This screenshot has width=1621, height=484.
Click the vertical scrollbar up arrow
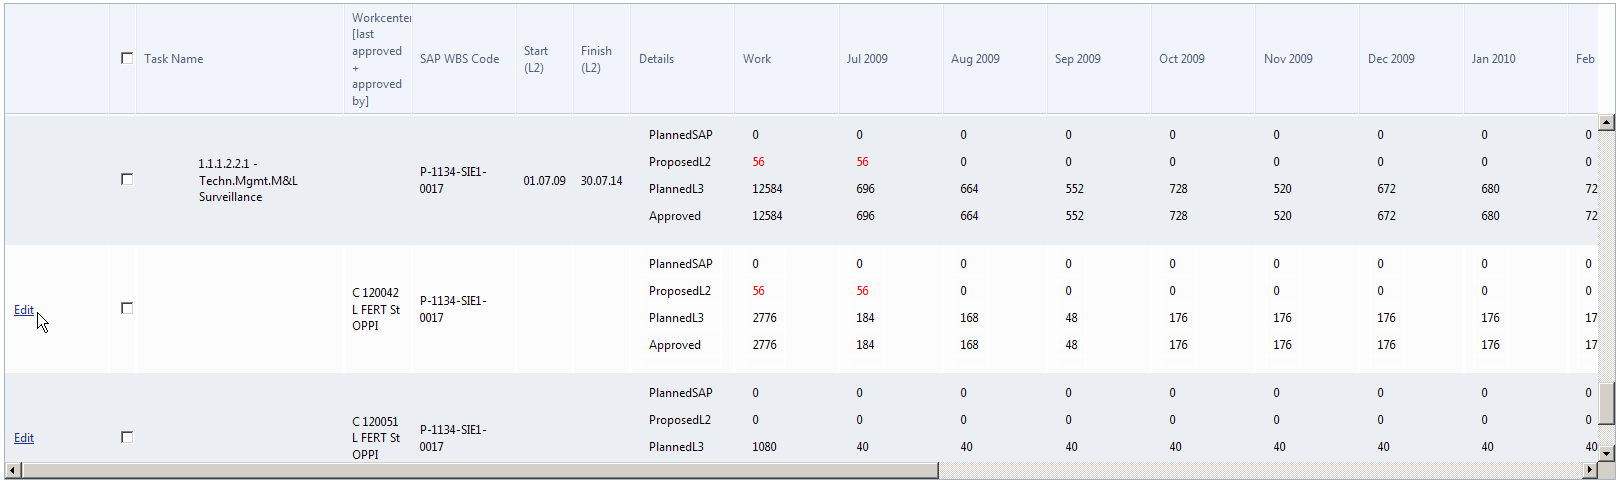(x=1606, y=123)
